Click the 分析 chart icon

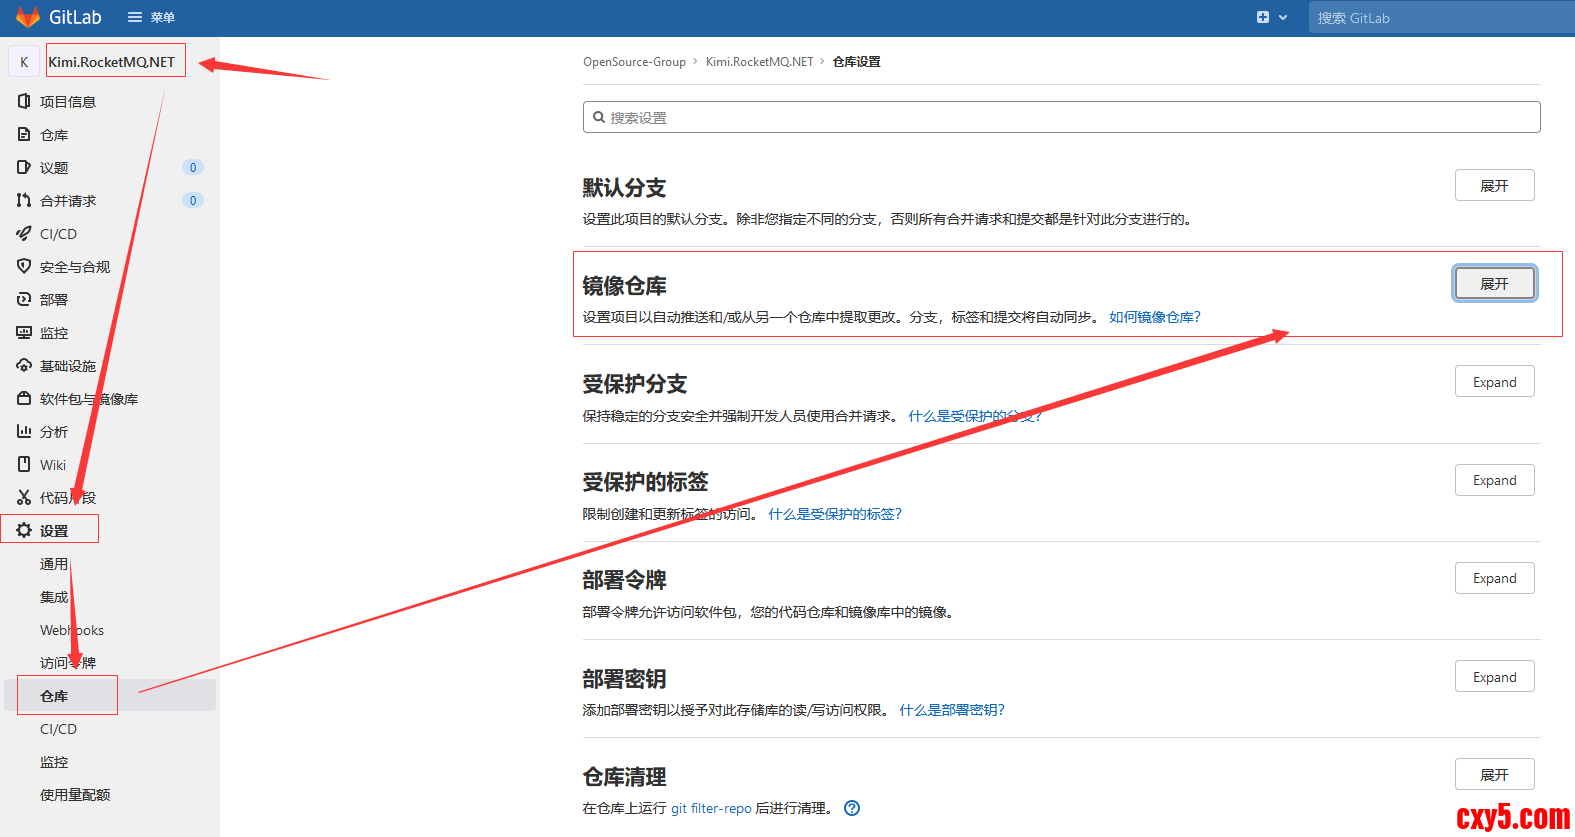tap(24, 431)
